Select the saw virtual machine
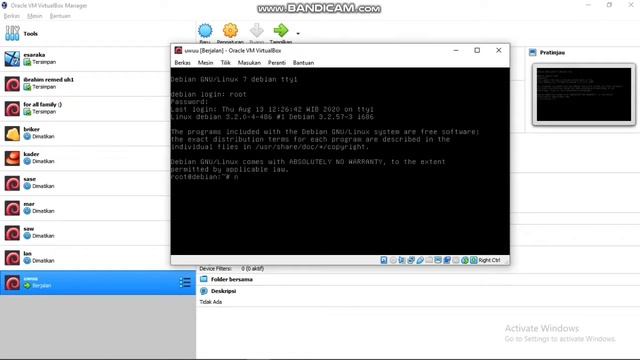Screen dimensions: 640x360 pos(98,233)
